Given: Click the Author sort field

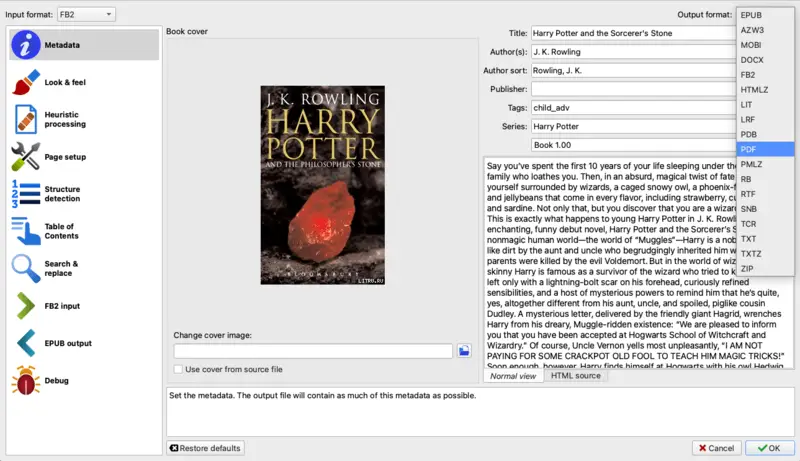Looking at the screenshot, I should [x=634, y=70].
